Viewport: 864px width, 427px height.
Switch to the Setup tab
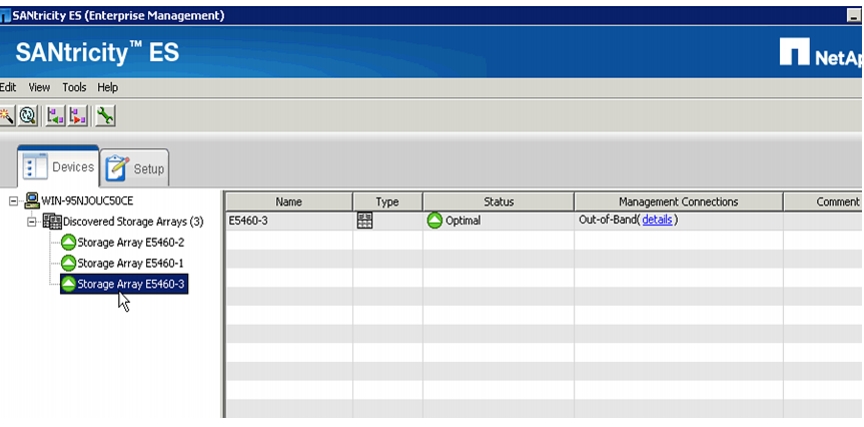click(x=135, y=168)
